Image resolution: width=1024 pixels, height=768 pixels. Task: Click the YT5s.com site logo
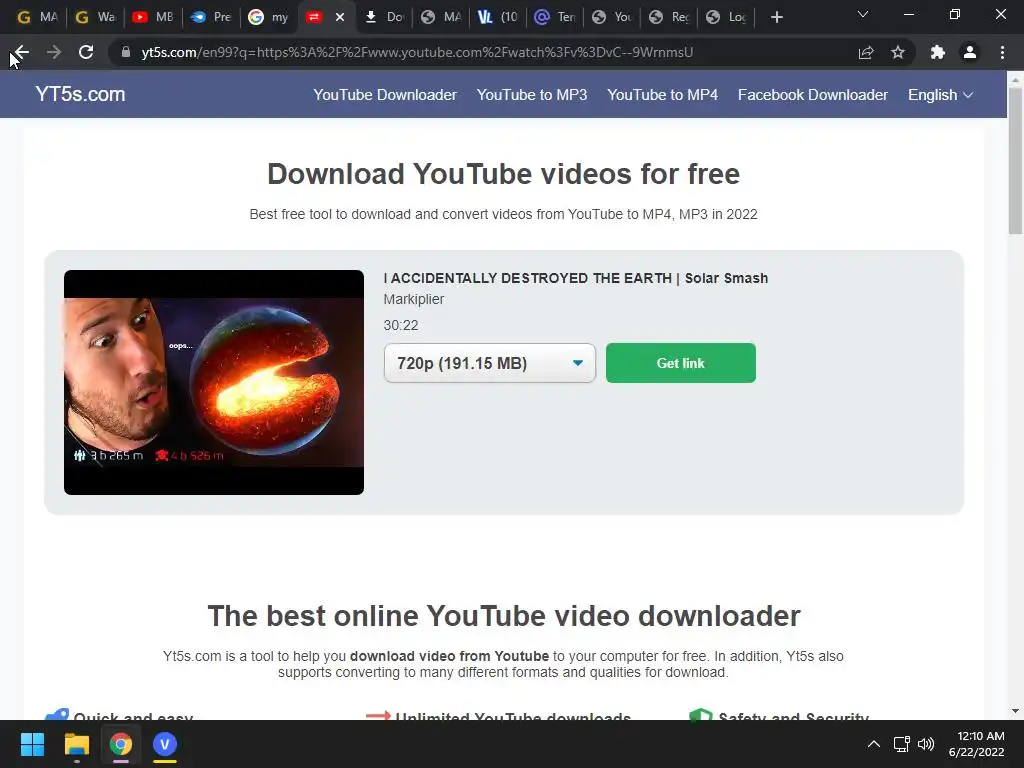coord(80,94)
